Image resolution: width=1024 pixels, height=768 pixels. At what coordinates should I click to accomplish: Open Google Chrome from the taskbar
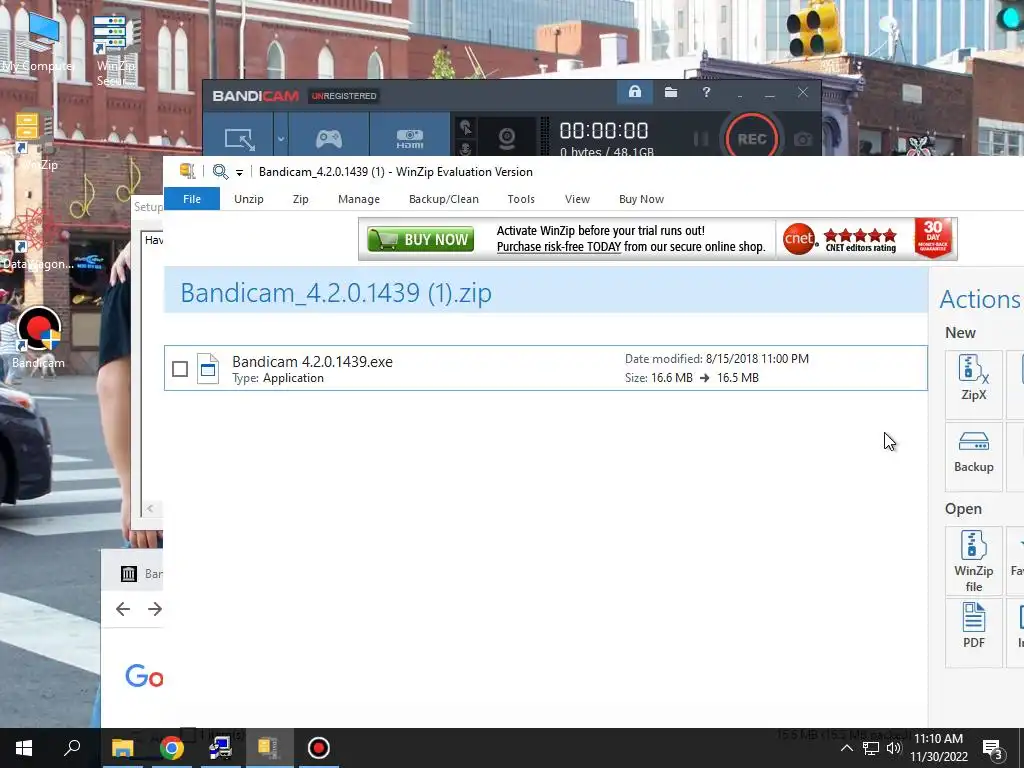pyautogui.click(x=171, y=748)
